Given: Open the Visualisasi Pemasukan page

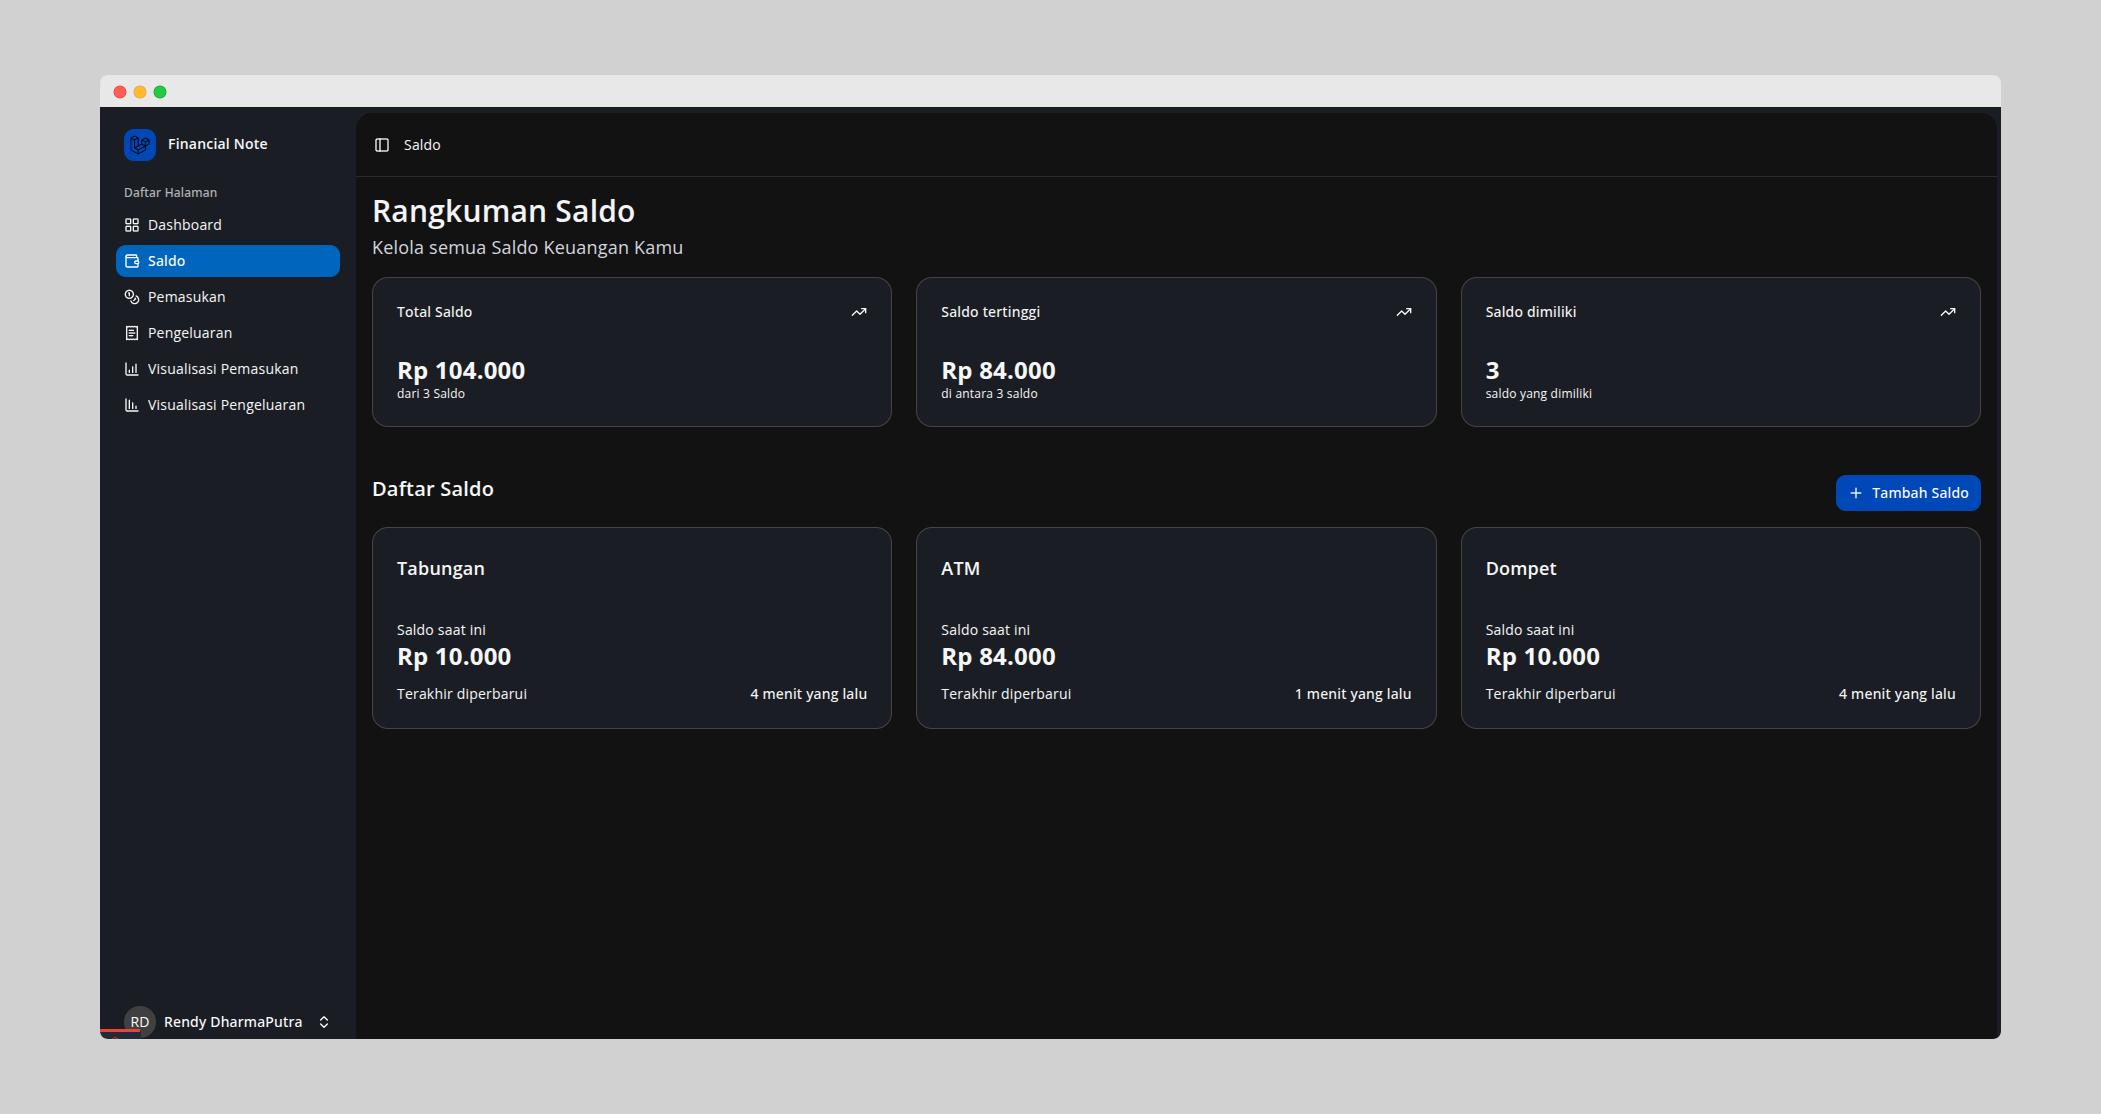Looking at the screenshot, I should 222,369.
